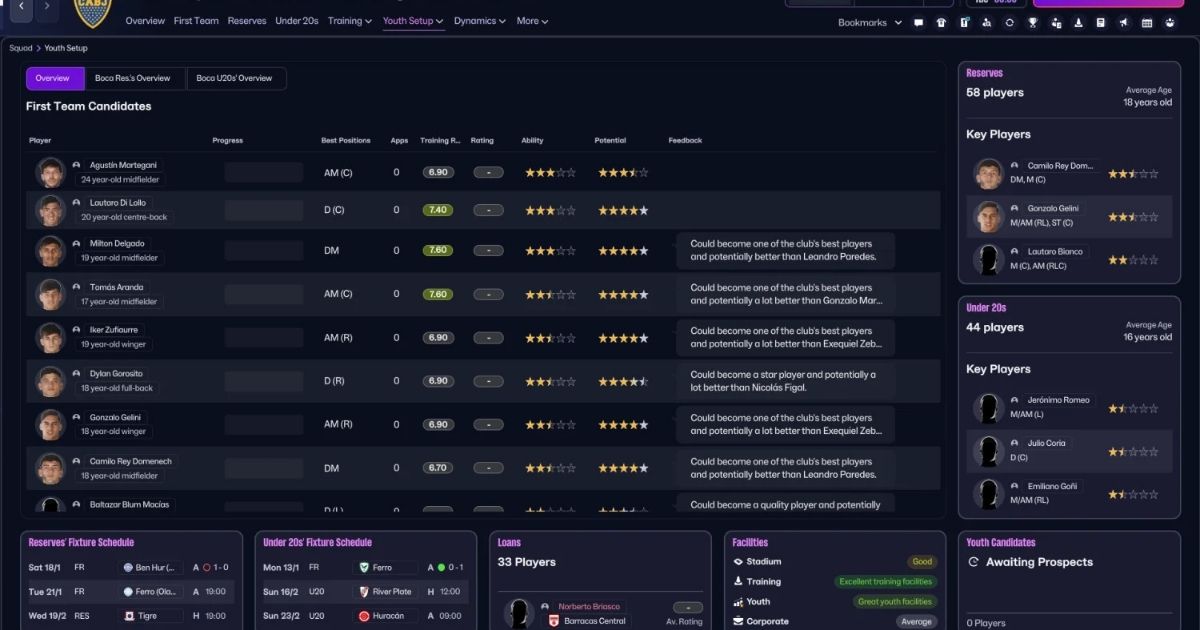Open the calendar schedule icon
Viewport: 1200px width, 630px height.
(1146, 23)
